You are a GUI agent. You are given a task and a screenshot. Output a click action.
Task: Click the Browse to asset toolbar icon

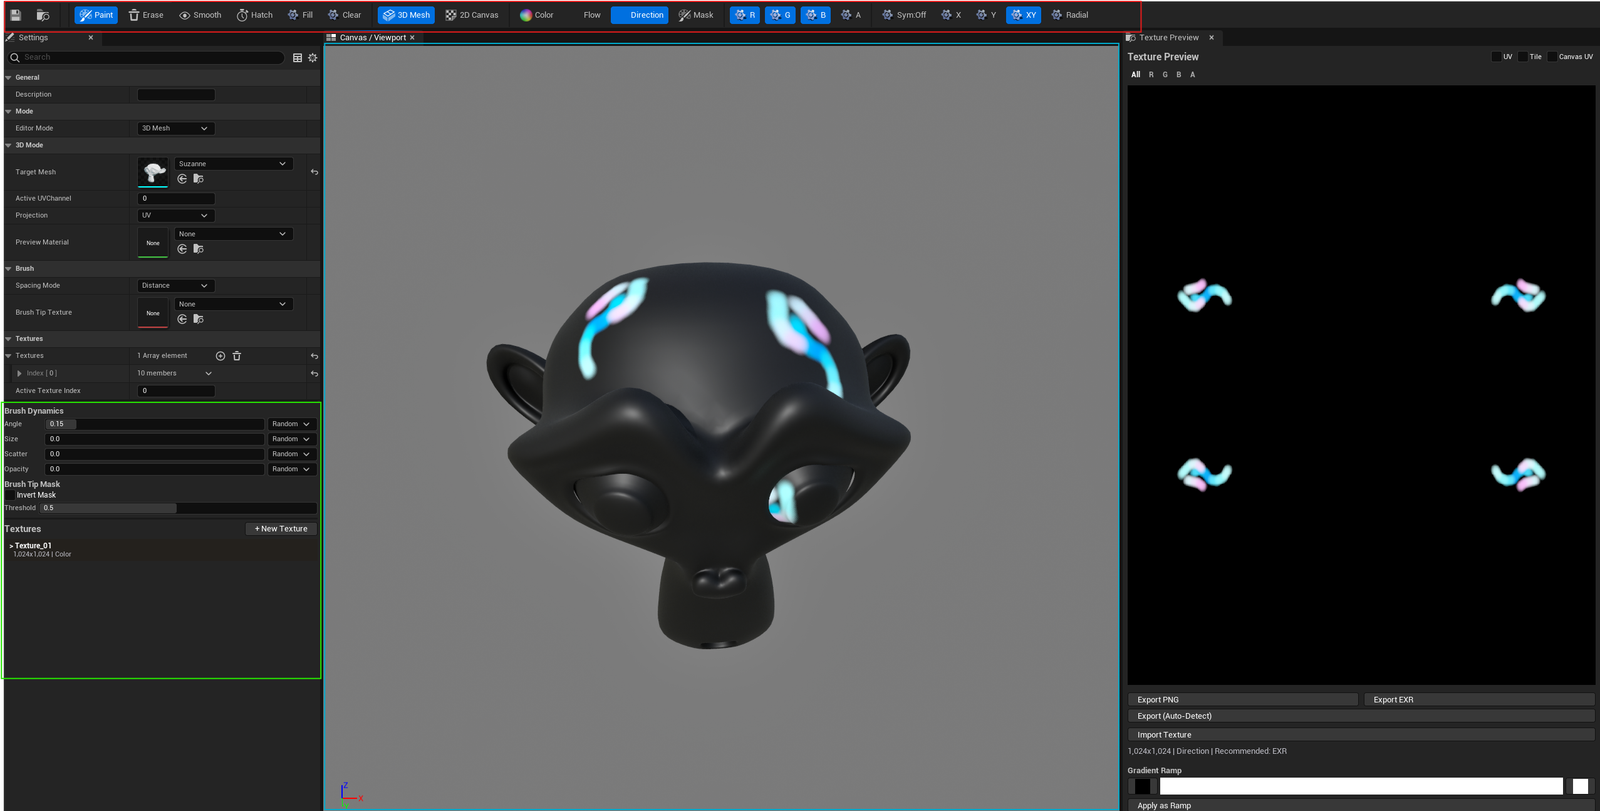coord(43,15)
